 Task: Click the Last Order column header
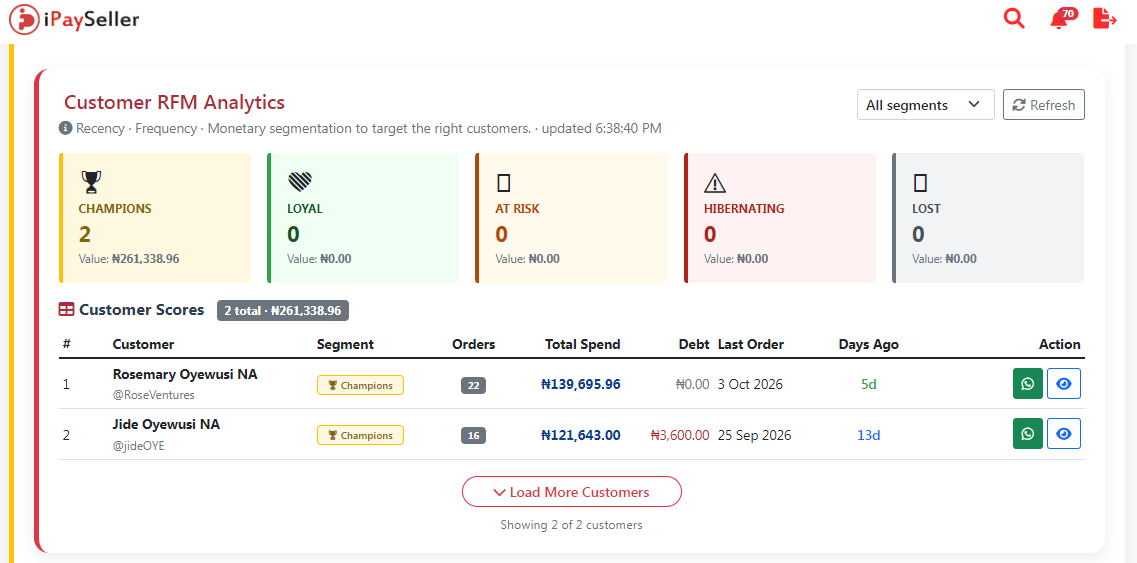point(751,345)
